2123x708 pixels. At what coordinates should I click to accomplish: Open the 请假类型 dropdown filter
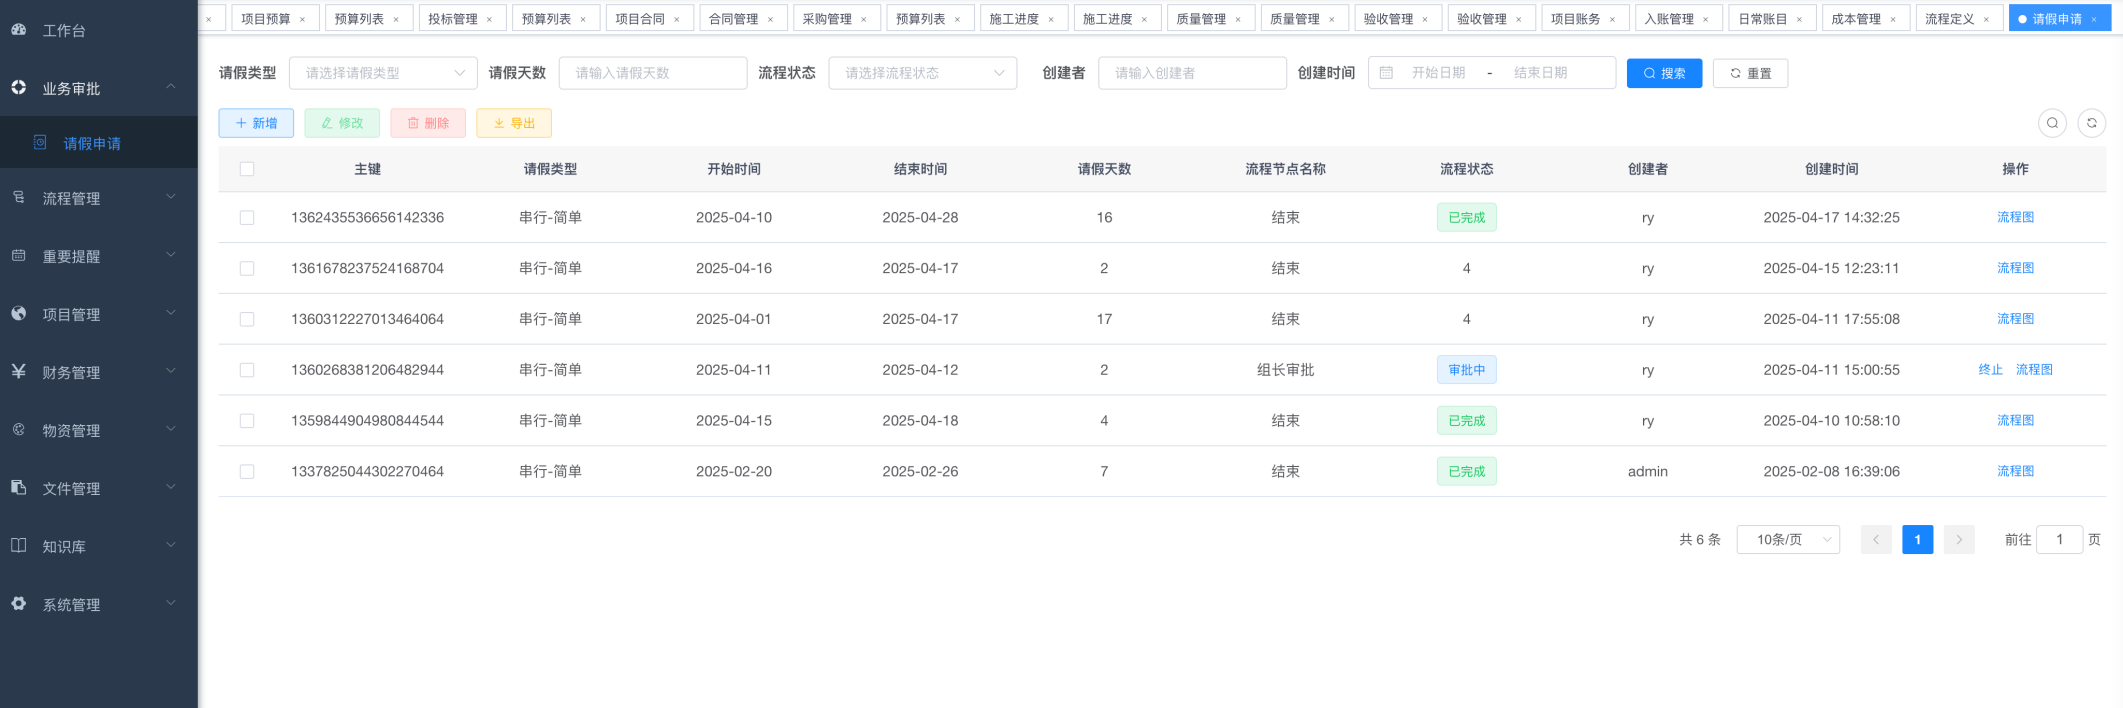[x=382, y=73]
